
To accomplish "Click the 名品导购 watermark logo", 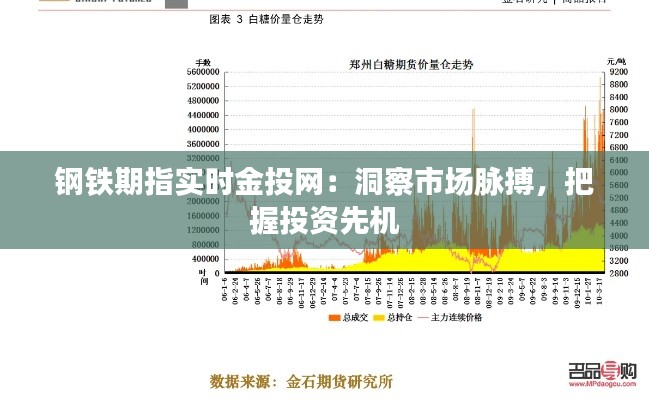I will click(x=602, y=371).
